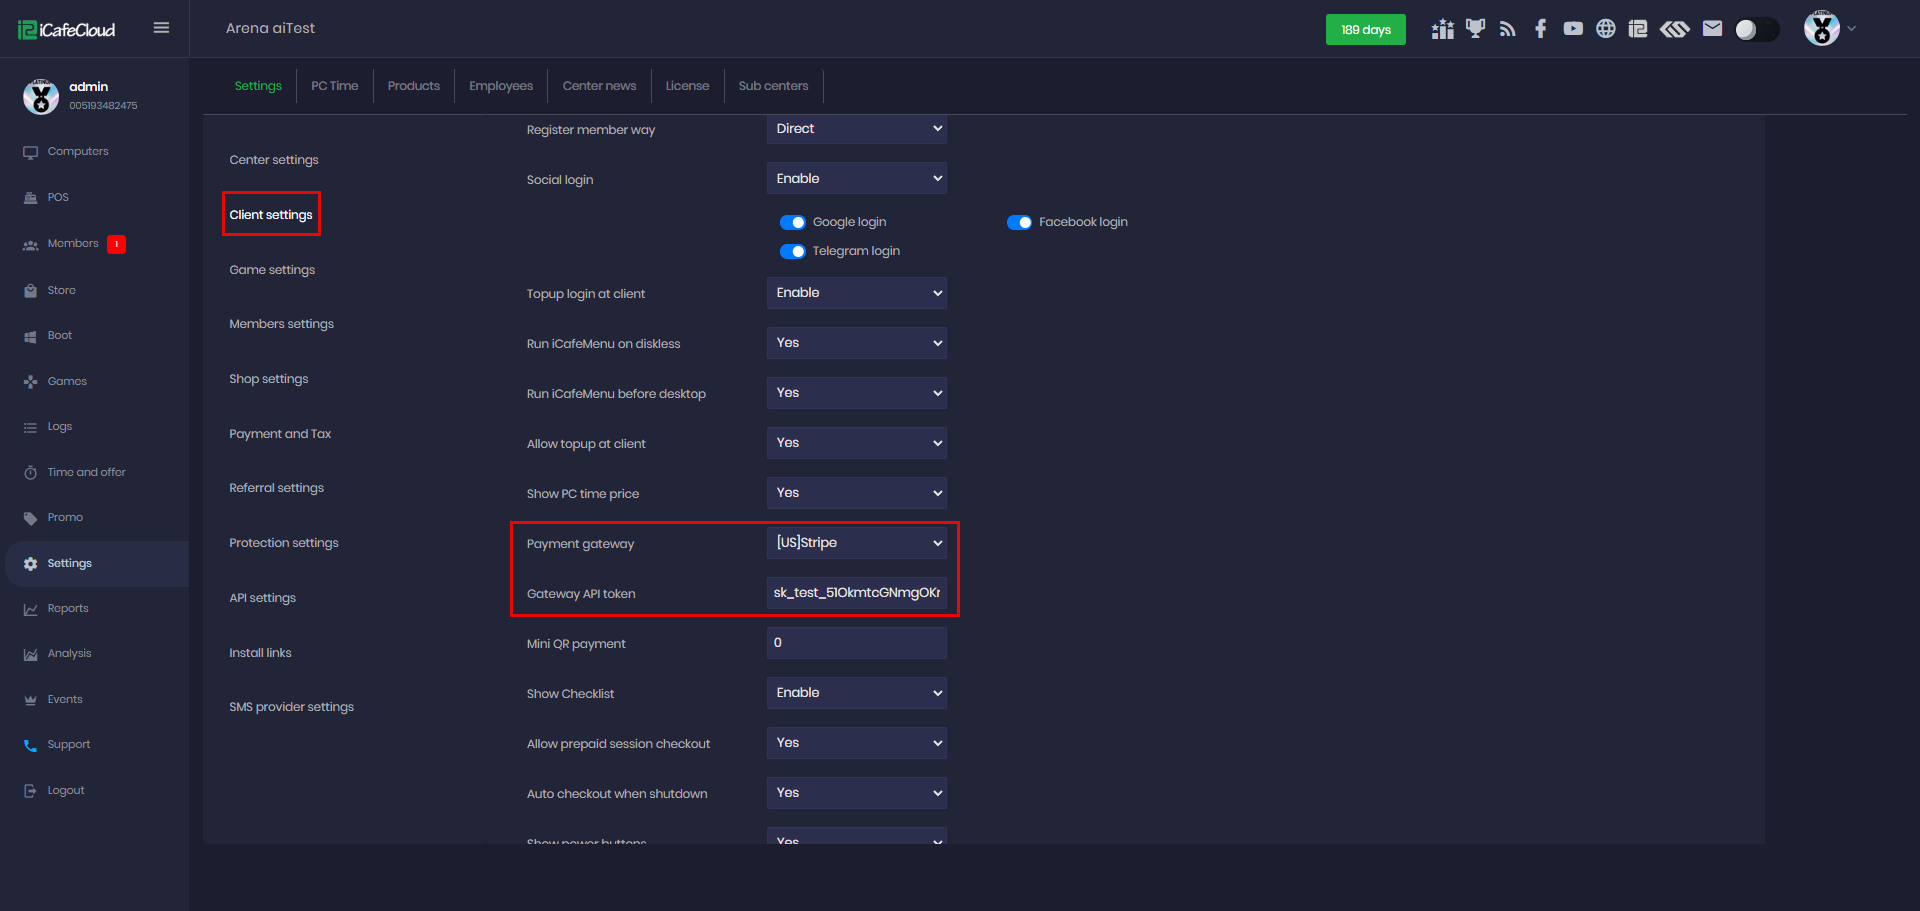Open the Sub centers tab
This screenshot has width=1920, height=911.
[772, 86]
